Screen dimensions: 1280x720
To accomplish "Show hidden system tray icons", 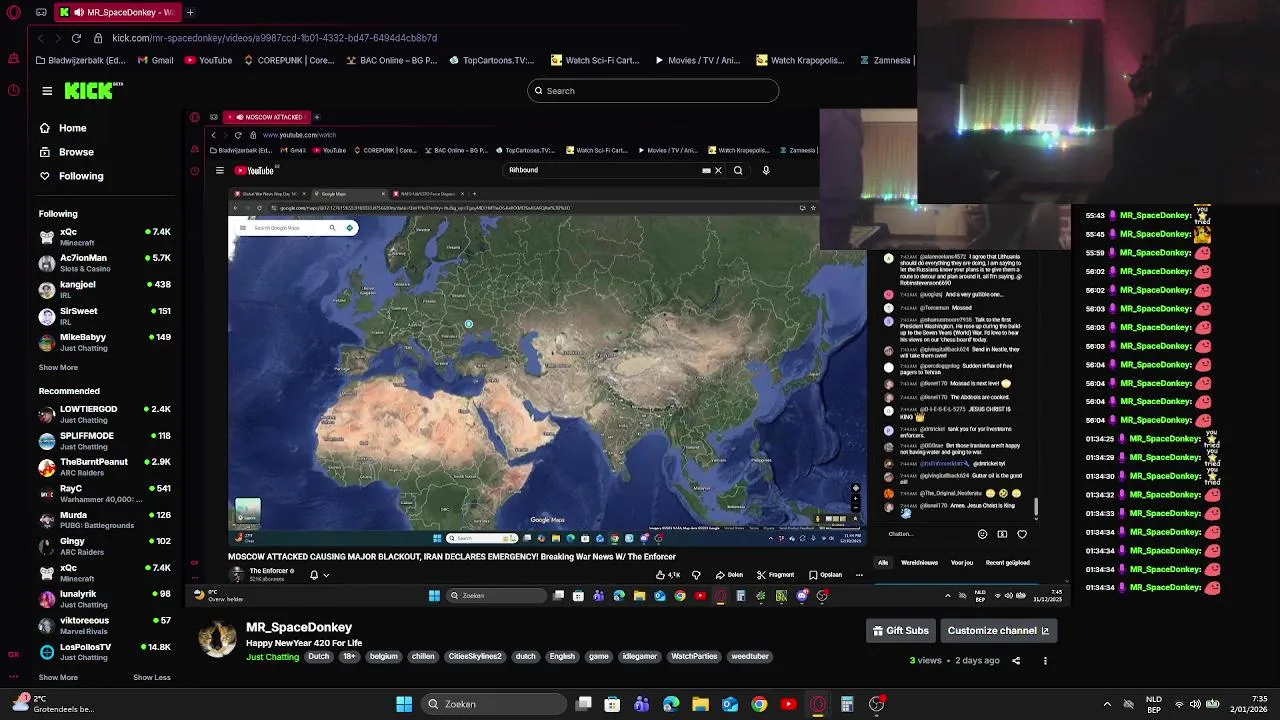I will 1107,704.
